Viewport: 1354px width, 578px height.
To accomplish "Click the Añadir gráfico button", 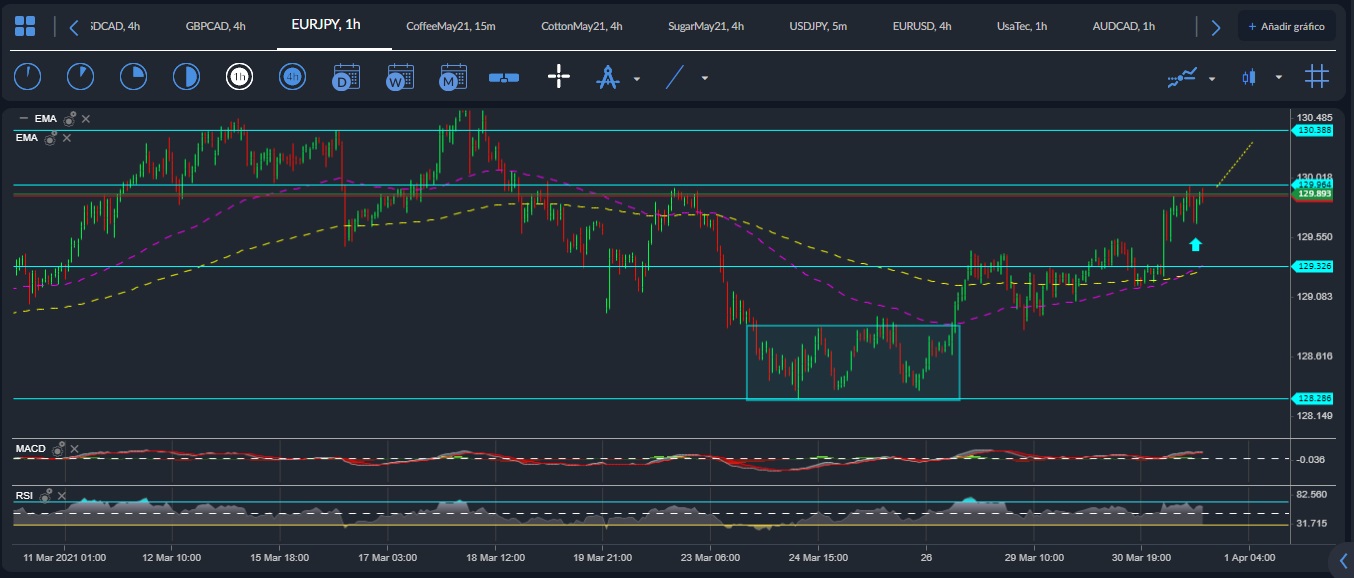I will tap(1286, 27).
